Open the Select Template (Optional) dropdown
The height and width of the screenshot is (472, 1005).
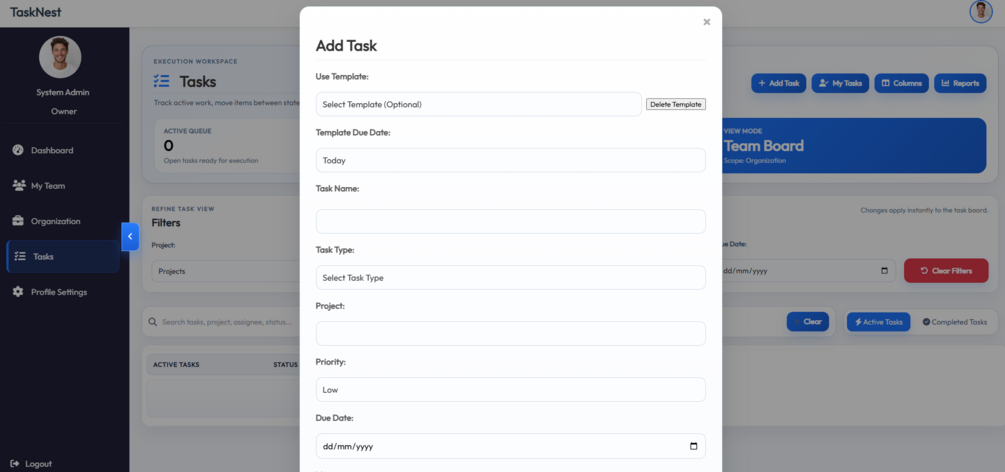pos(479,104)
